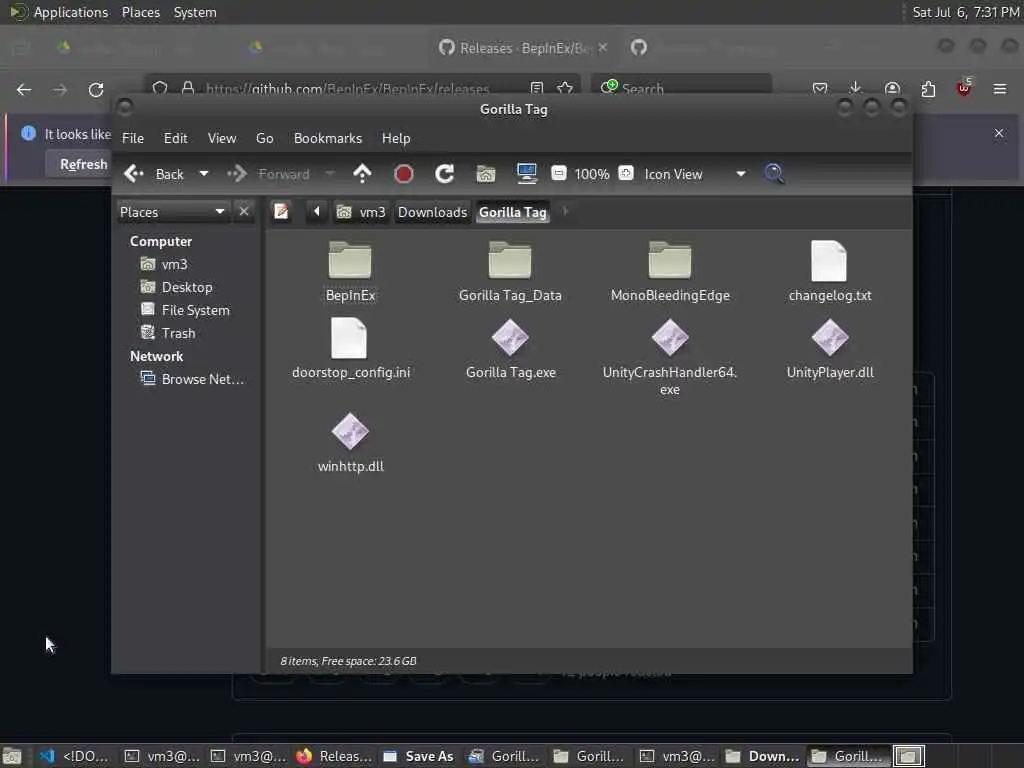Image resolution: width=1024 pixels, height=768 pixels.
Task: Zoom out with the minus icon
Action: (558, 173)
